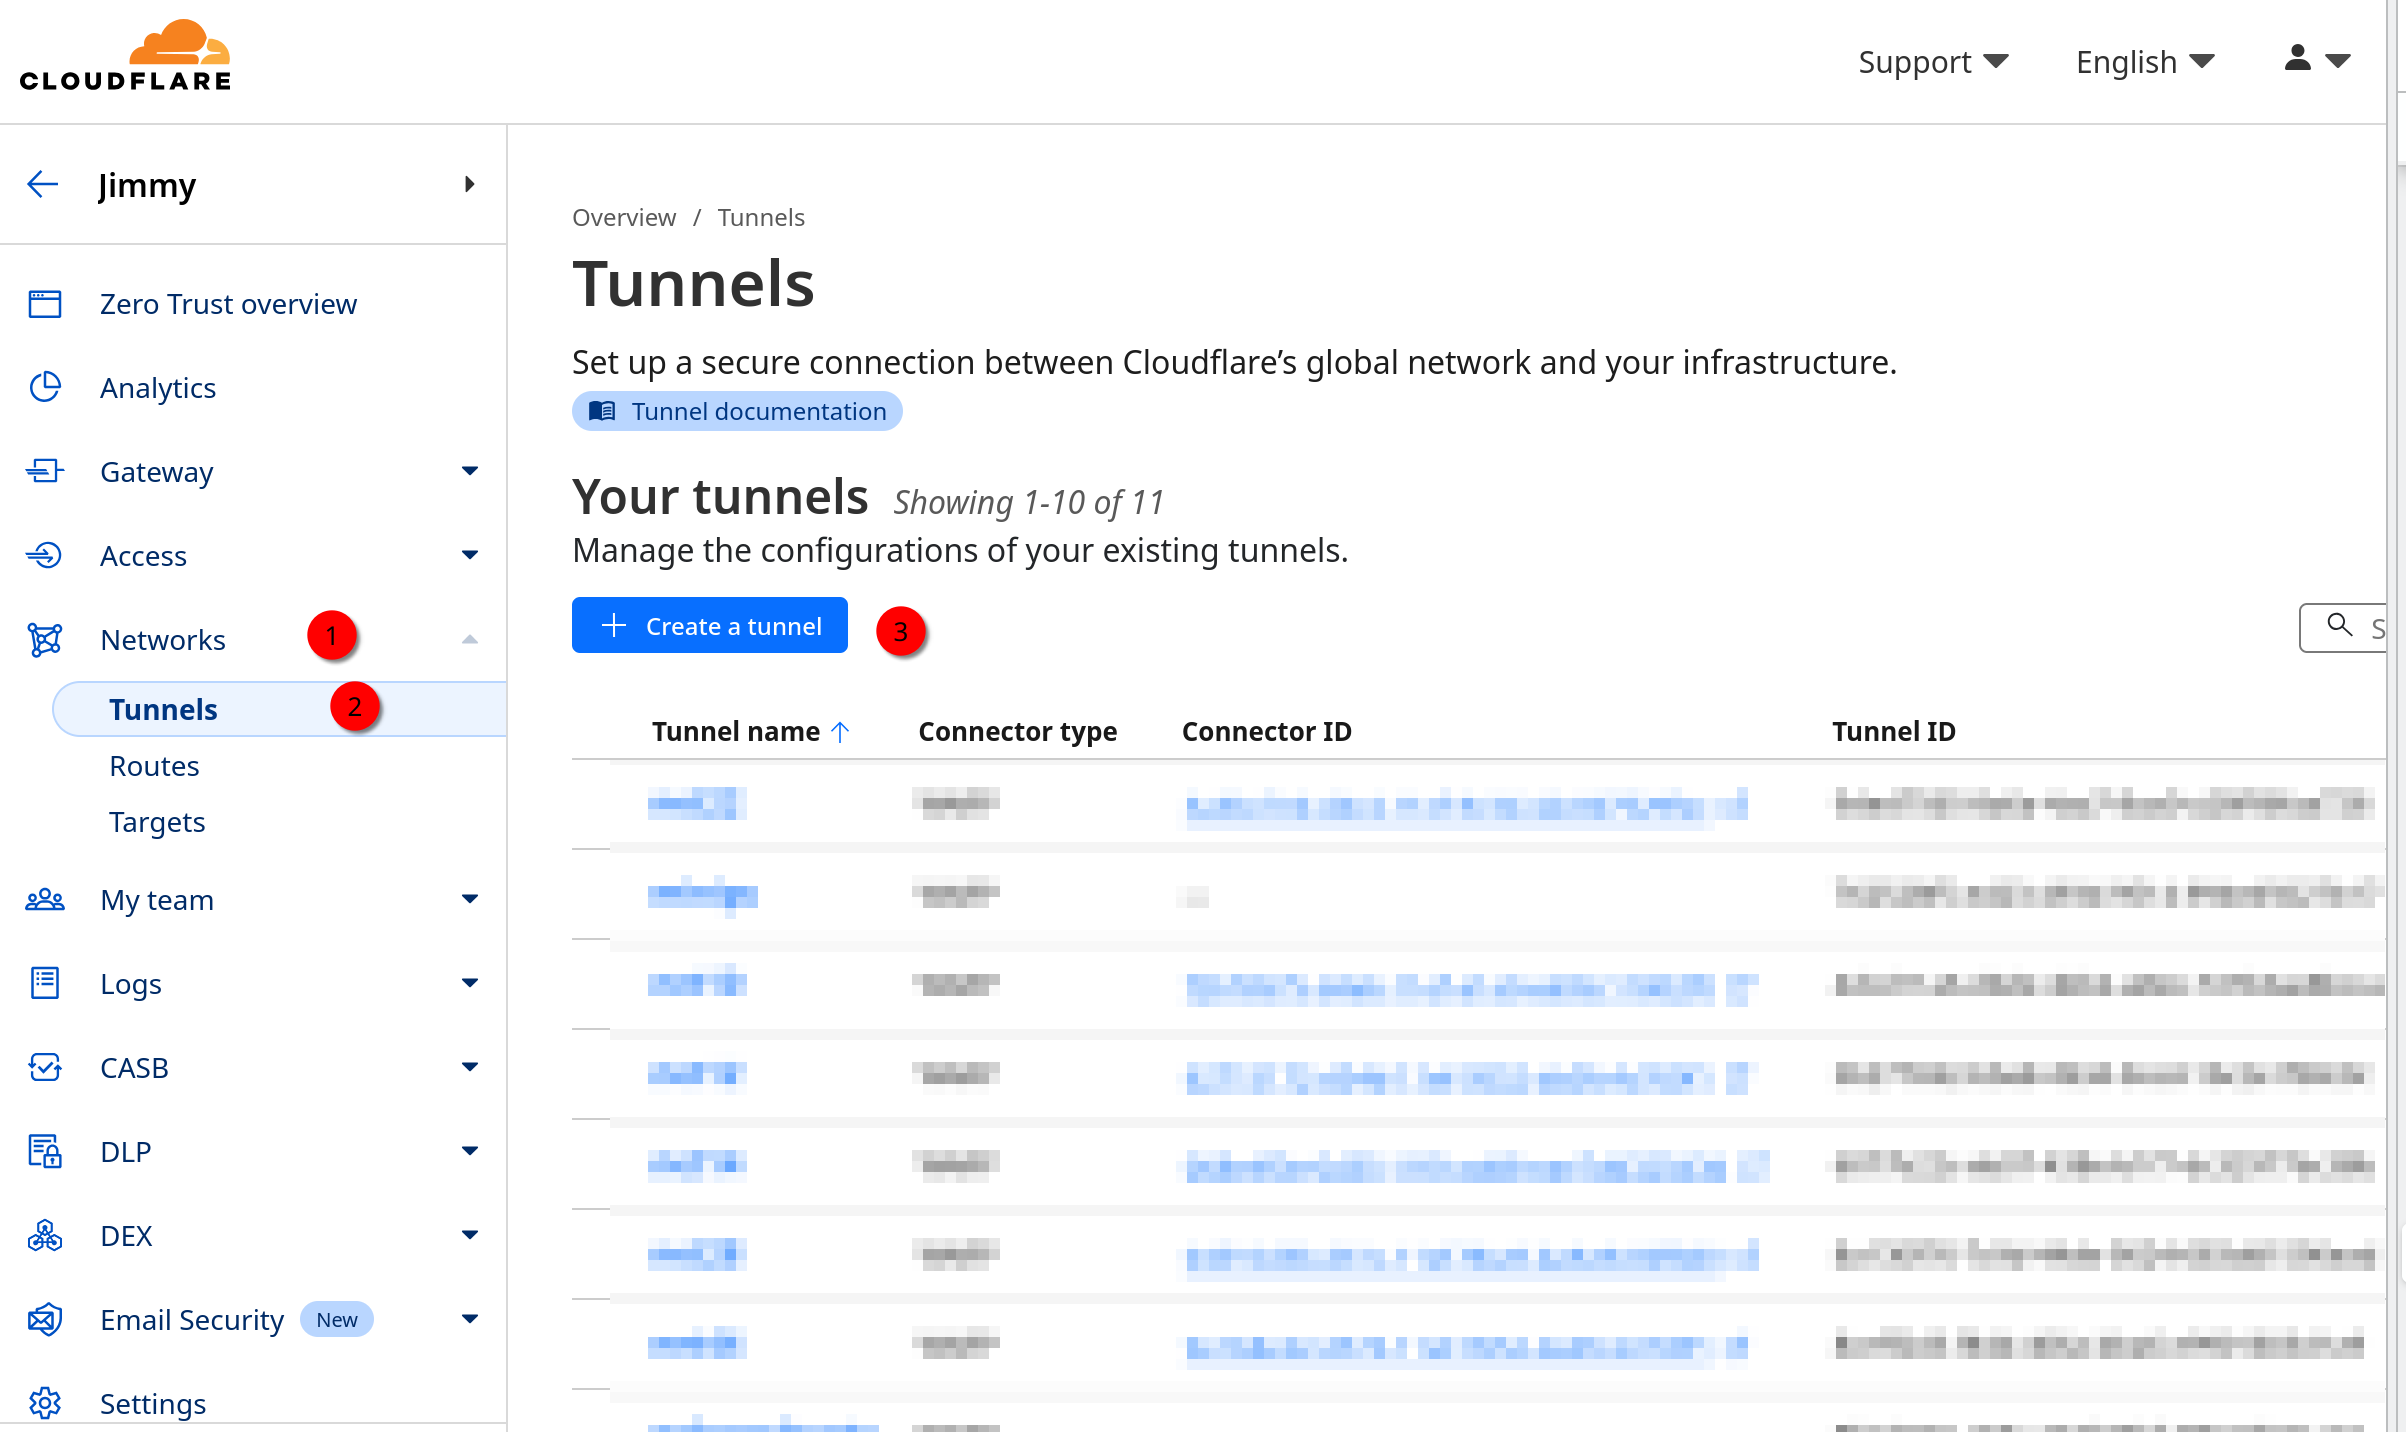
Task: Click the Tunnel ID column header
Action: [1894, 732]
